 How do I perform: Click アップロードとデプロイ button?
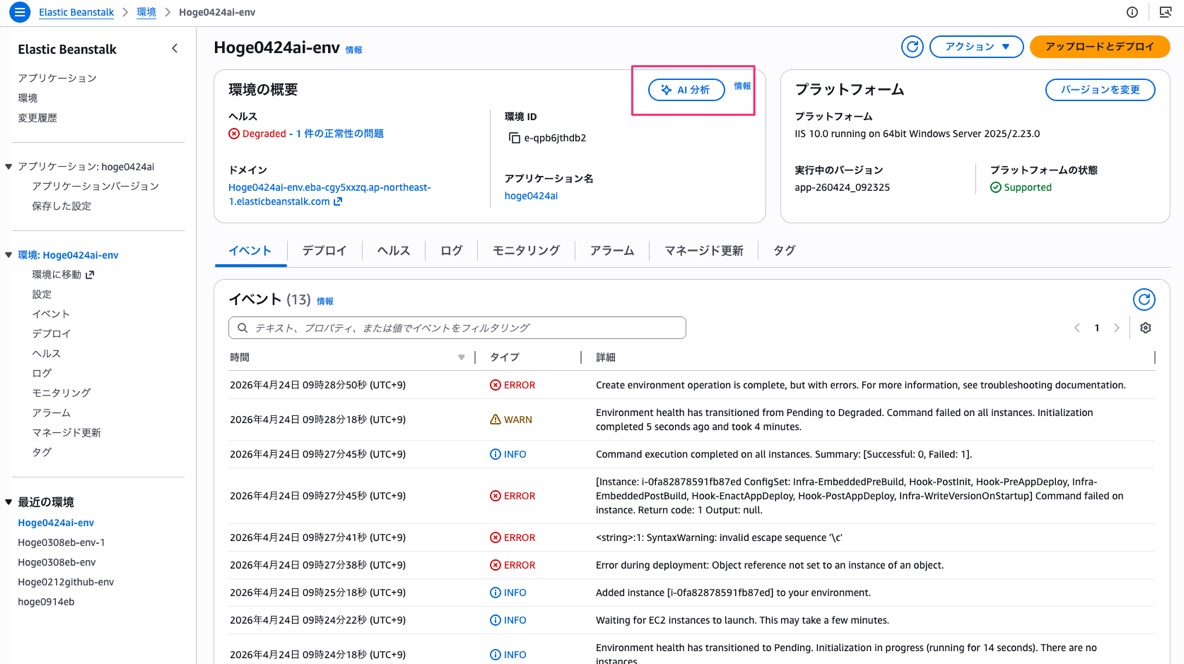coord(1099,47)
